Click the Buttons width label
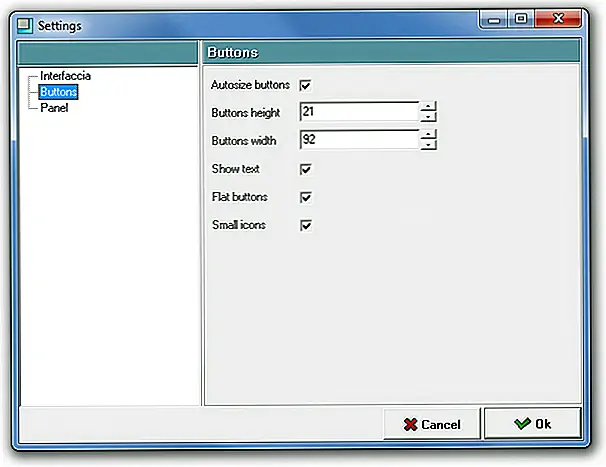This screenshot has width=606, height=467. point(244,141)
